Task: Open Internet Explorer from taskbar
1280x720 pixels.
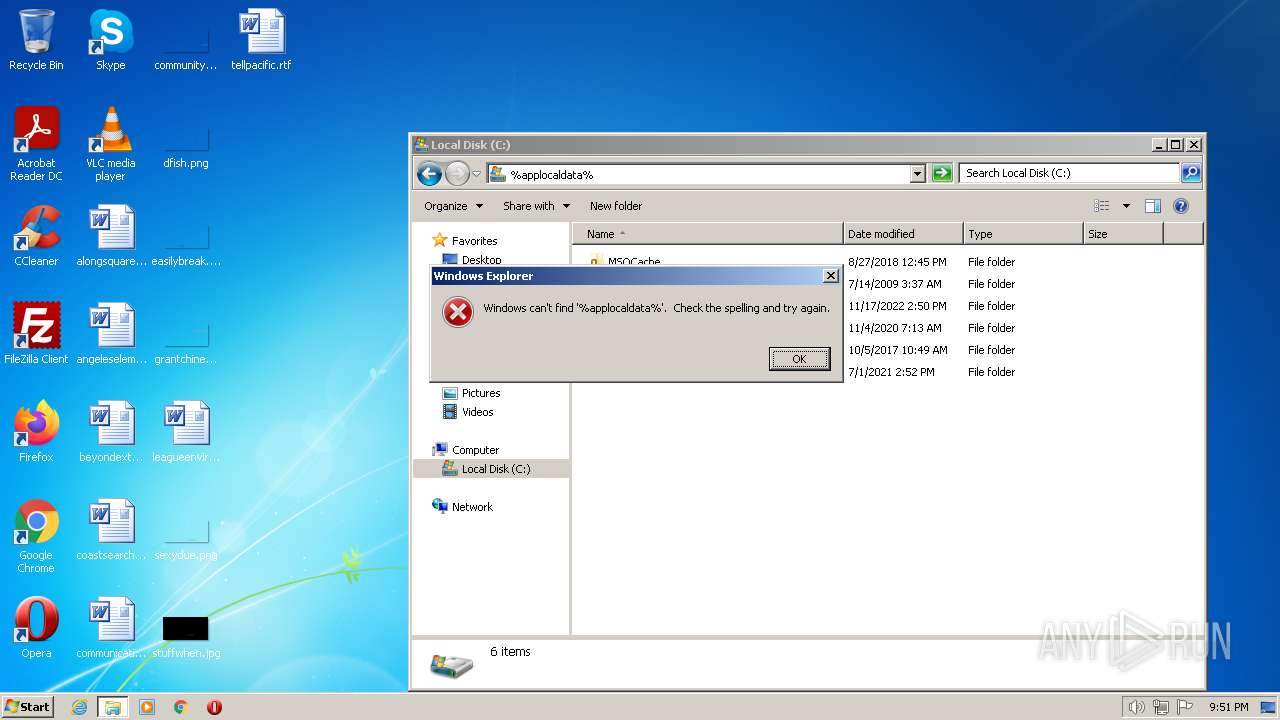Action: click(x=80, y=707)
